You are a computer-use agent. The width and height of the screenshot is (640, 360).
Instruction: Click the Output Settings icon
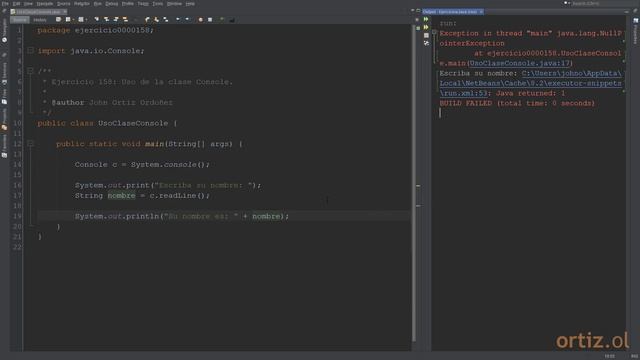[x=426, y=43]
